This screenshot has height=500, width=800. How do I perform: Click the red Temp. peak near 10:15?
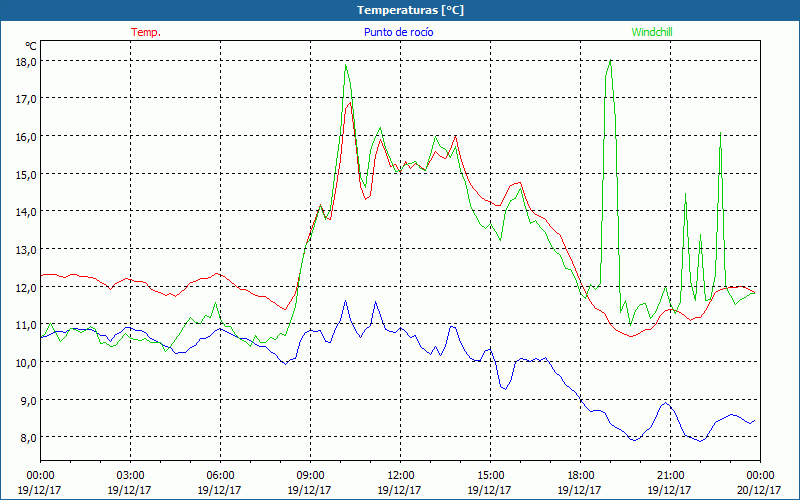pyautogui.click(x=350, y=103)
